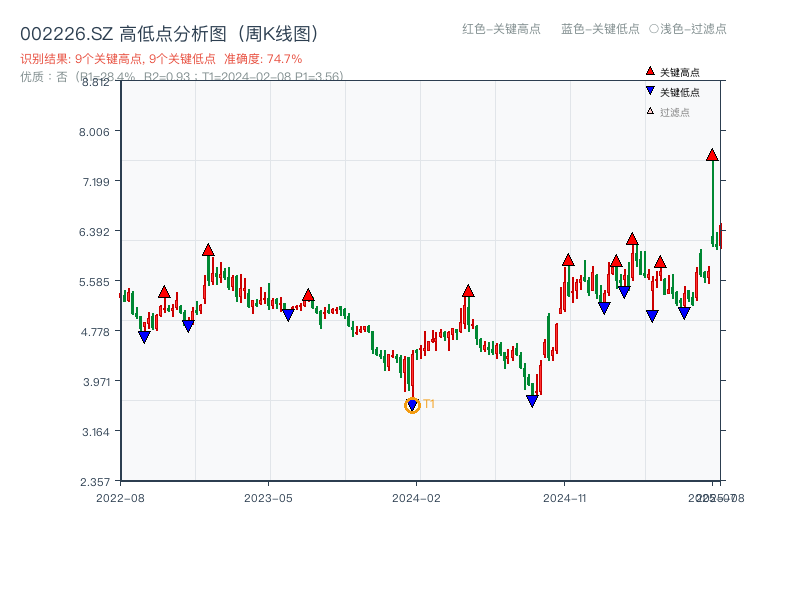Toggle the 浅色-过滤点 circle in header

click(x=653, y=29)
